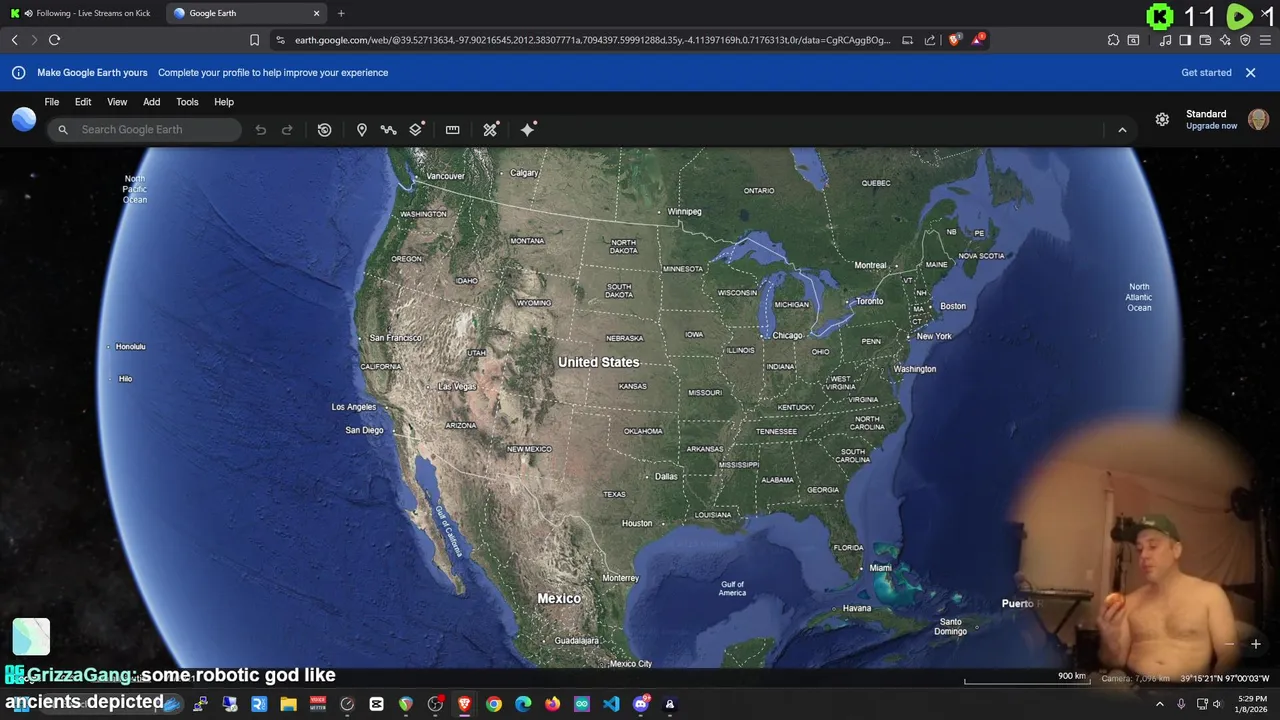Switch to Following - Live Streams on Kick tab
Viewport: 1280px width, 720px height.
pyautogui.click(x=84, y=13)
